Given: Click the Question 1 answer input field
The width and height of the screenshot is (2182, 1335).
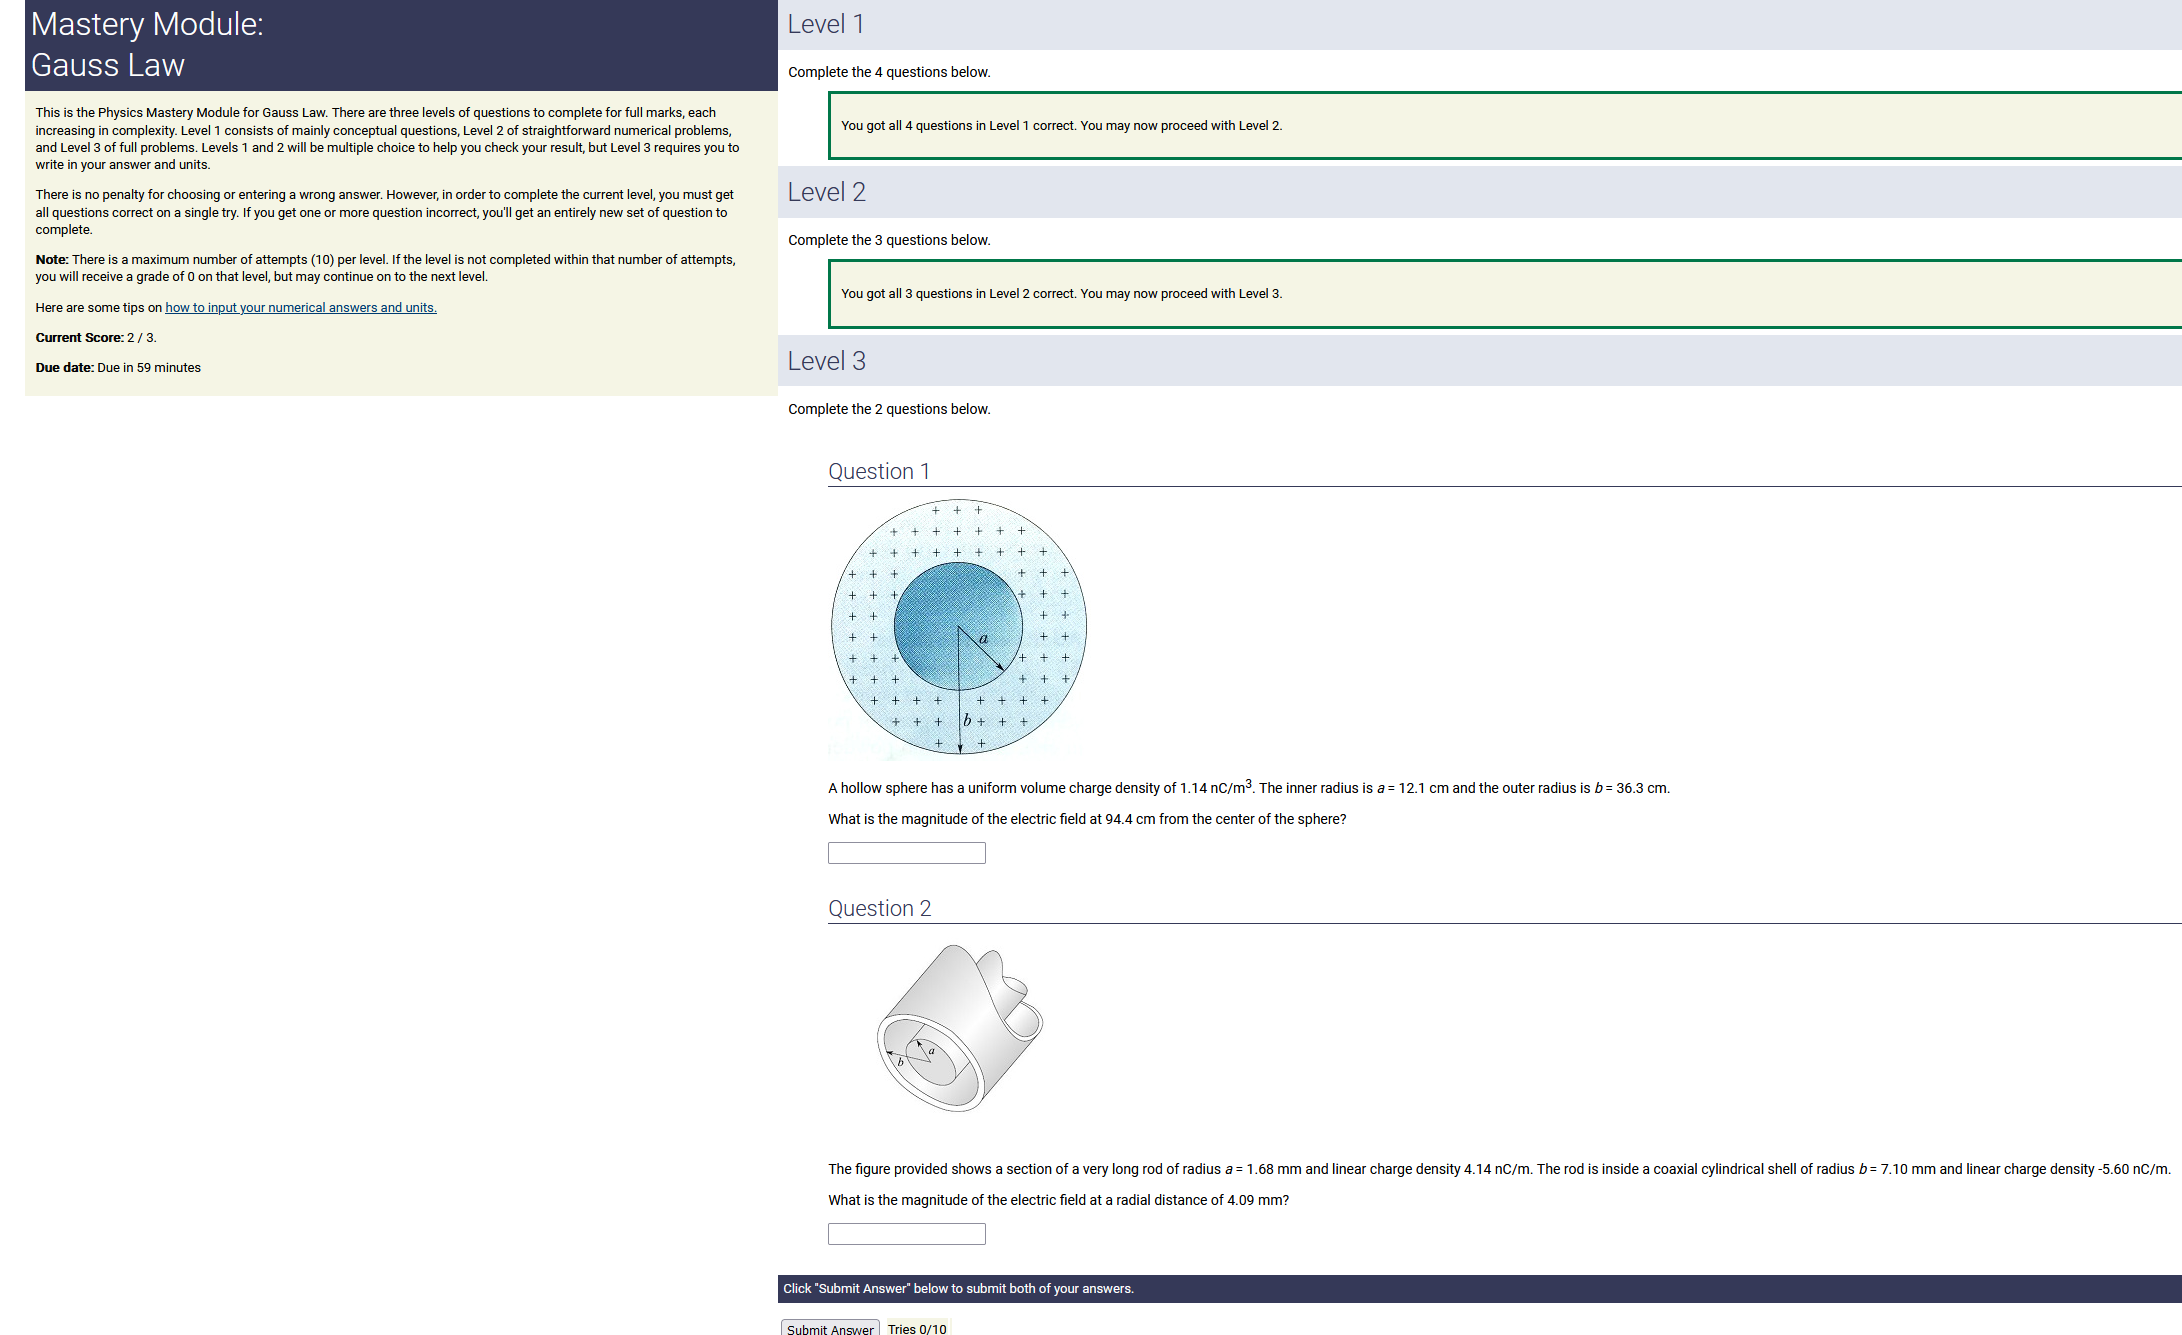Looking at the screenshot, I should tap(906, 853).
